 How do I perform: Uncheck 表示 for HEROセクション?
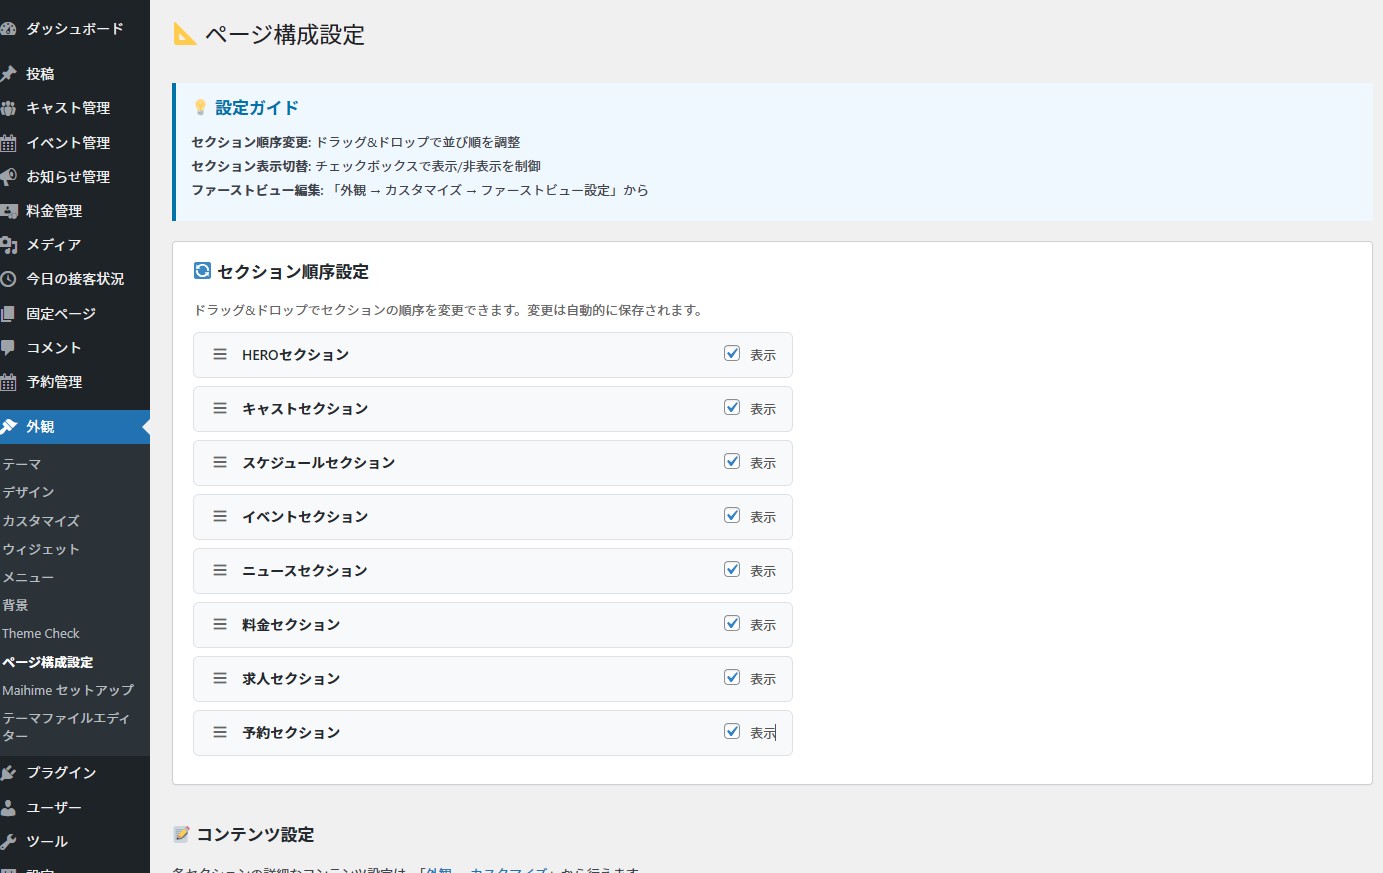pyautogui.click(x=732, y=353)
